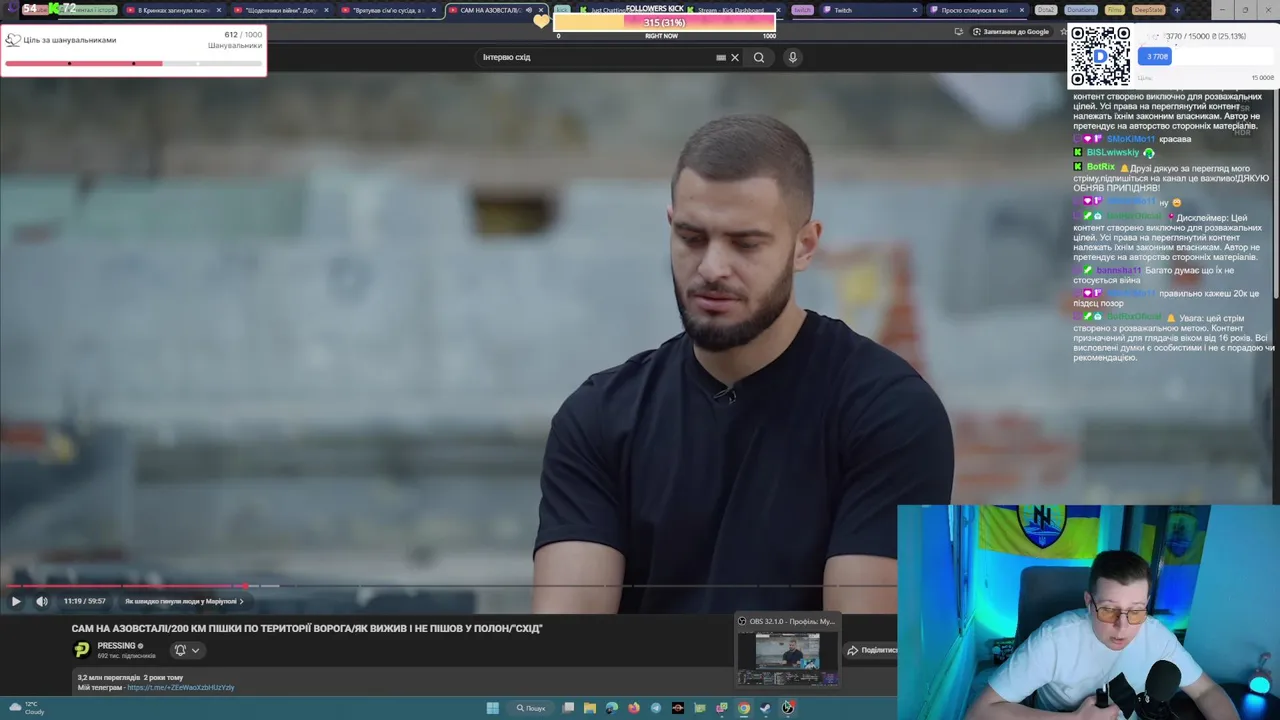Open the Films tab group
The height and width of the screenshot is (720, 1280).
point(1115,10)
